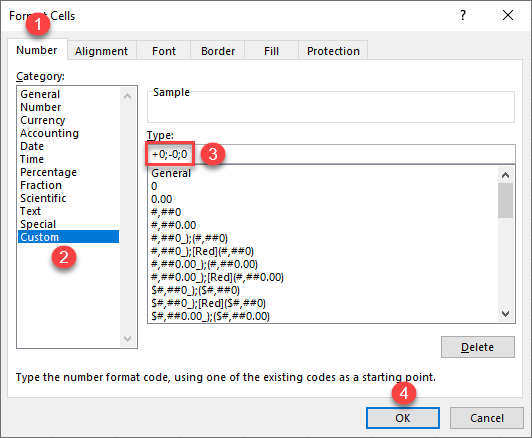Open the help question mark icon
This screenshot has width=532, height=438.
pyautogui.click(x=463, y=15)
